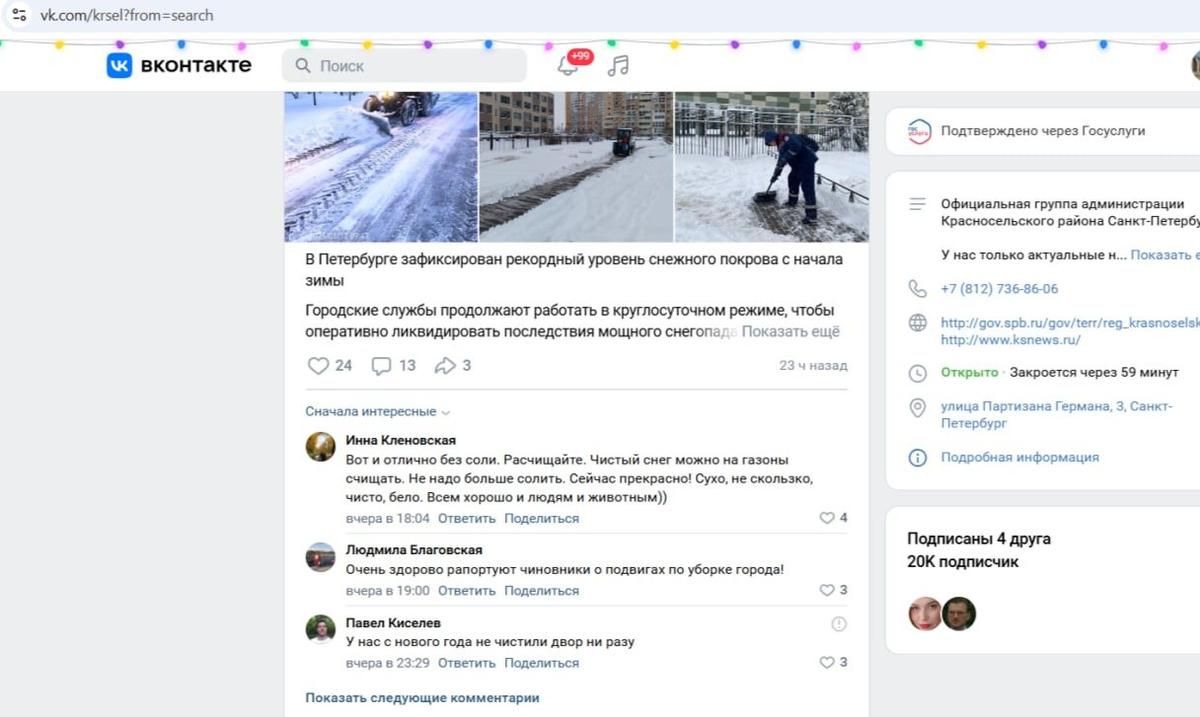Image resolution: width=1200 pixels, height=717 pixels.
Task: Click the Поиск search field
Action: tap(404, 65)
